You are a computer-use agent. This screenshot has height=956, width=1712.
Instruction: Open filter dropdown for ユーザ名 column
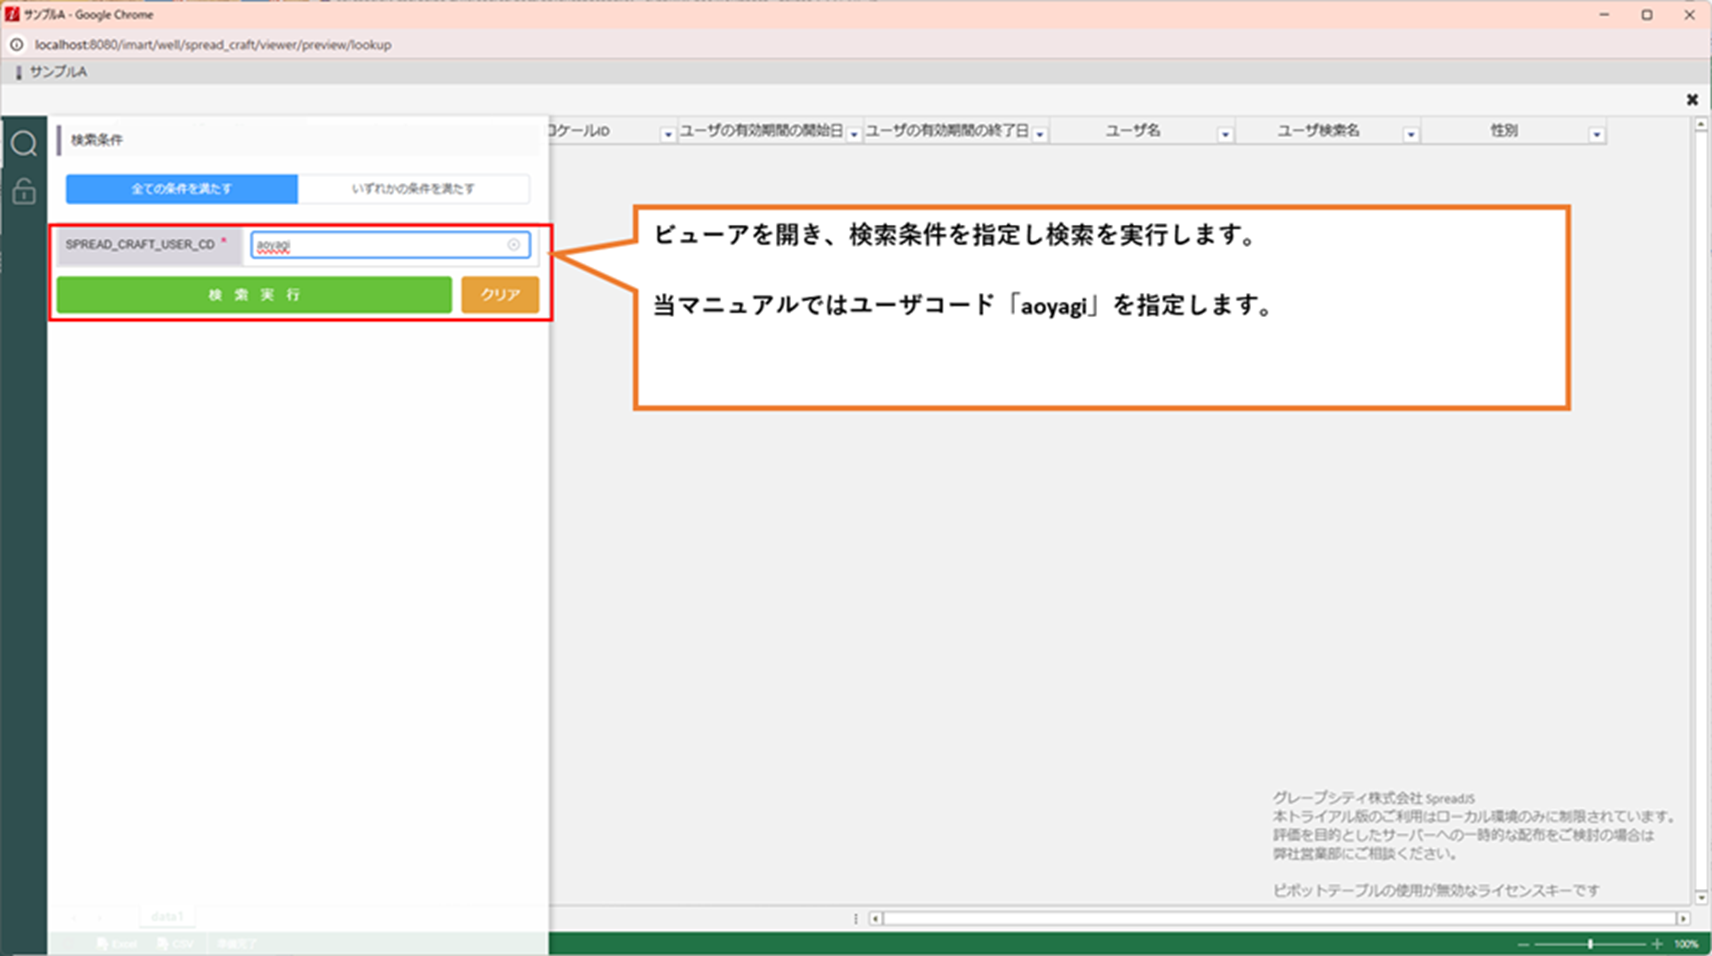[1224, 134]
